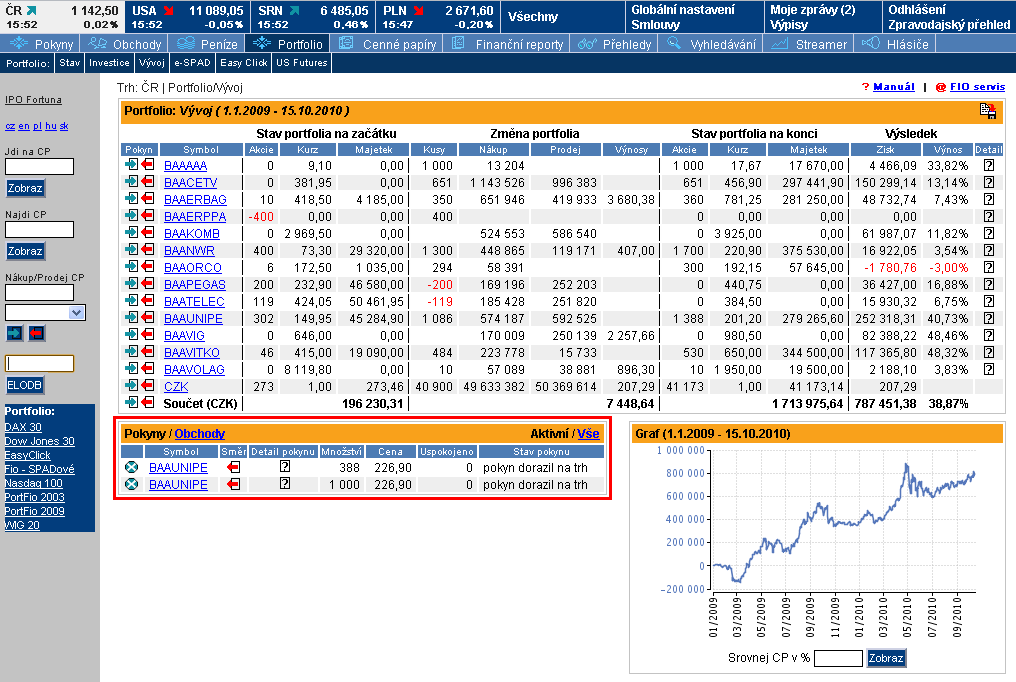Open detail icon for BAAVITKO row

tap(989, 352)
